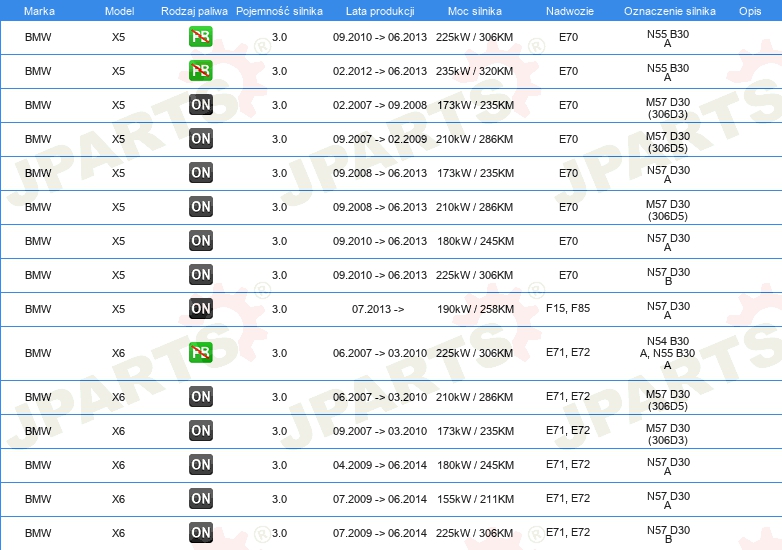Click the PB petrol icon for X5 235kW / 320KM
This screenshot has width=782, height=550.
click(x=200, y=70)
